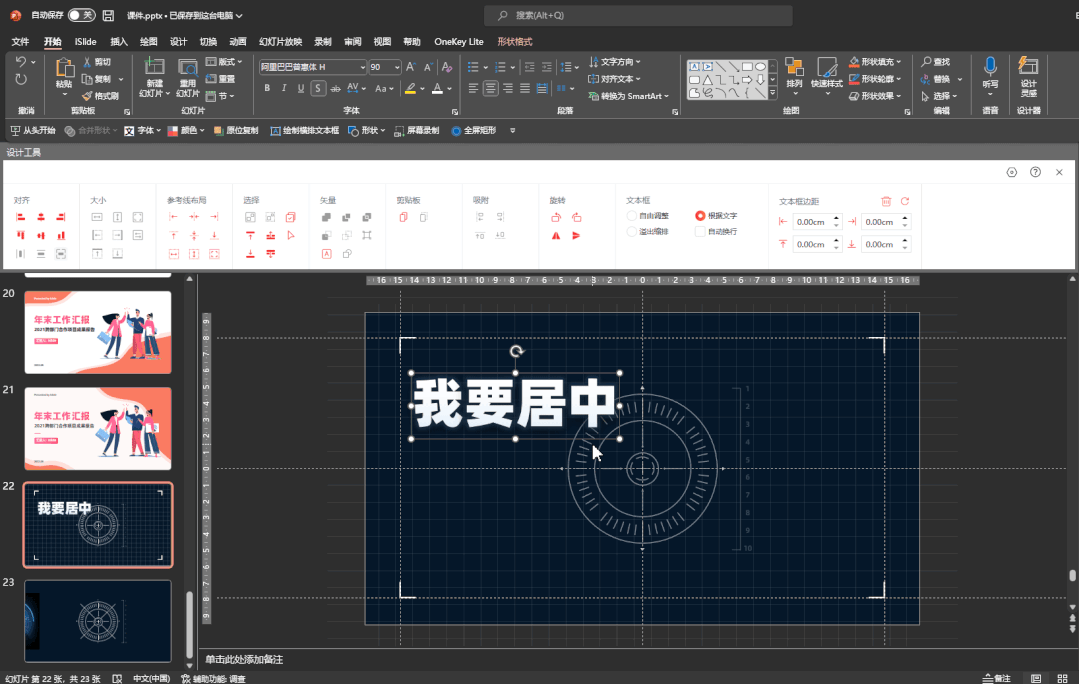Click the font color red underline button
Image resolution: width=1079 pixels, height=684 pixels.
click(436, 89)
